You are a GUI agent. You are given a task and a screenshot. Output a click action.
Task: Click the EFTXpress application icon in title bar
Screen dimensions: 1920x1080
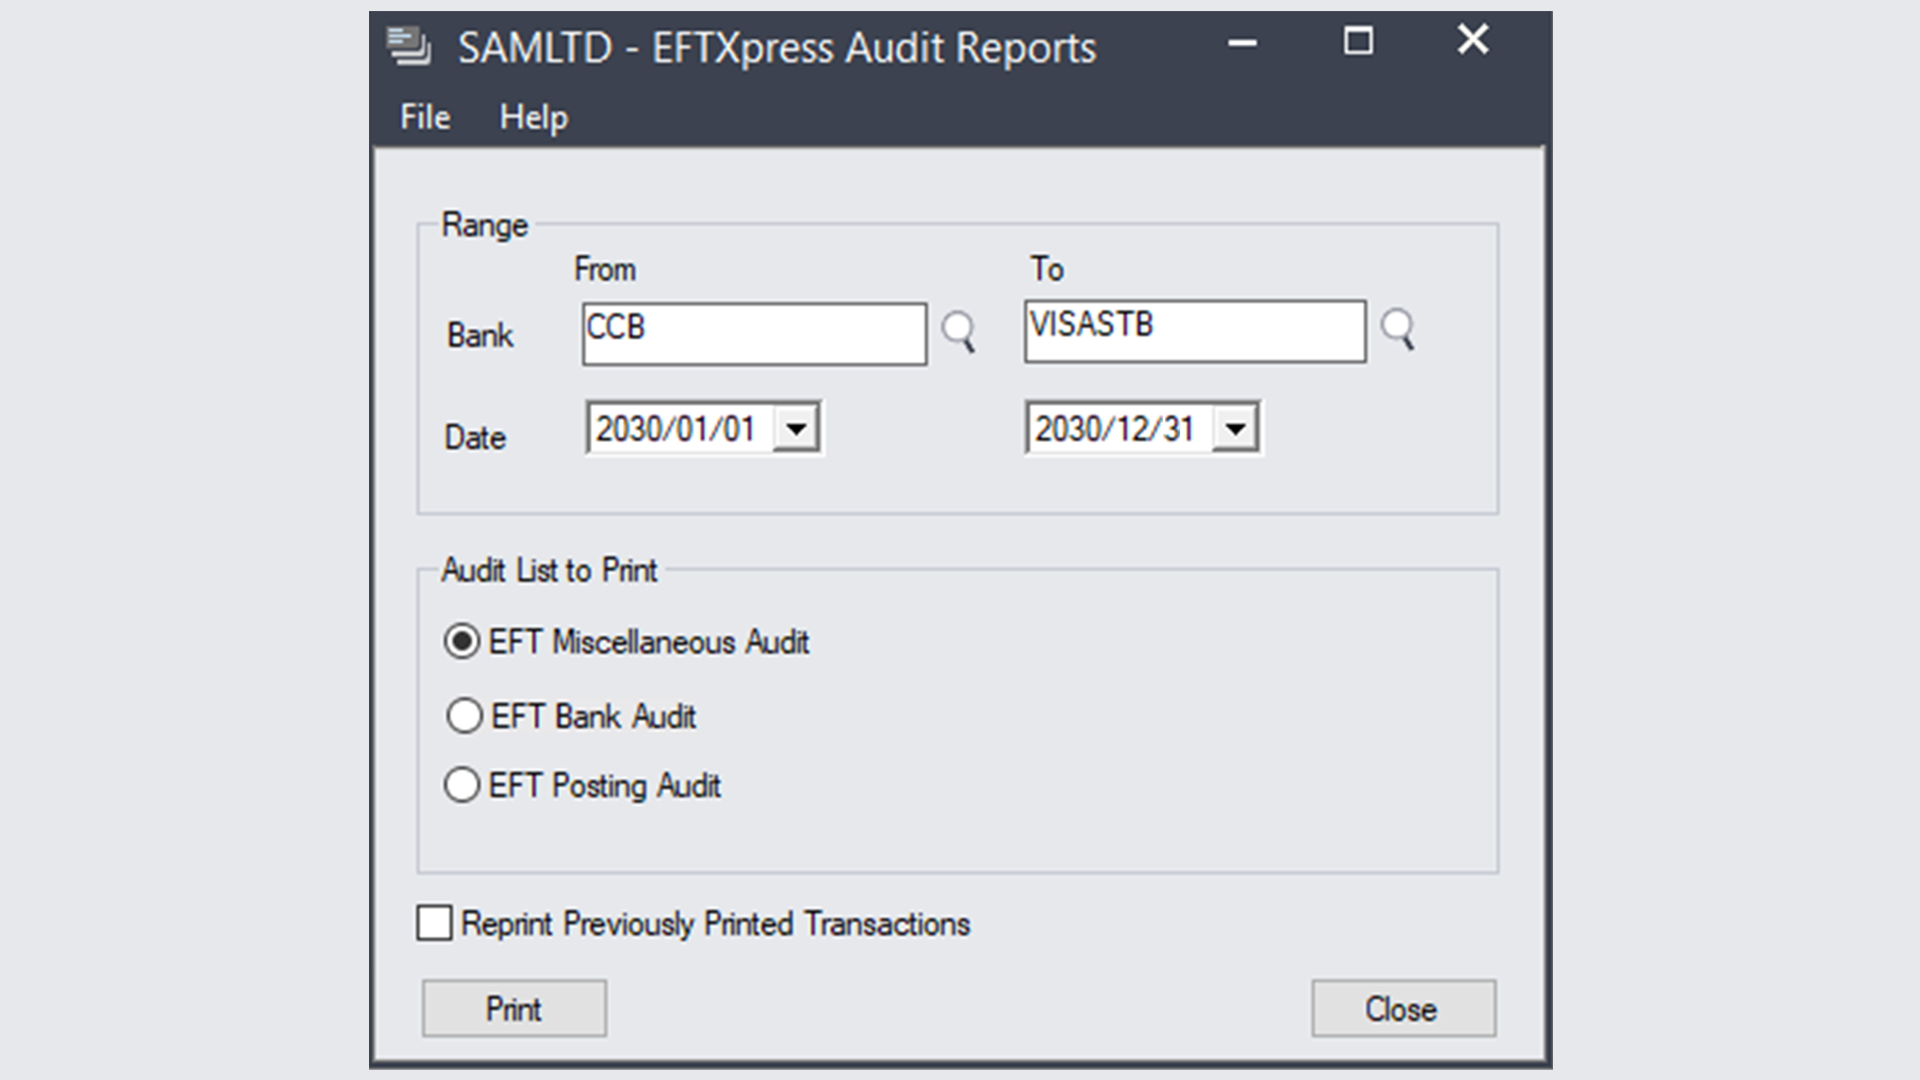[x=410, y=45]
